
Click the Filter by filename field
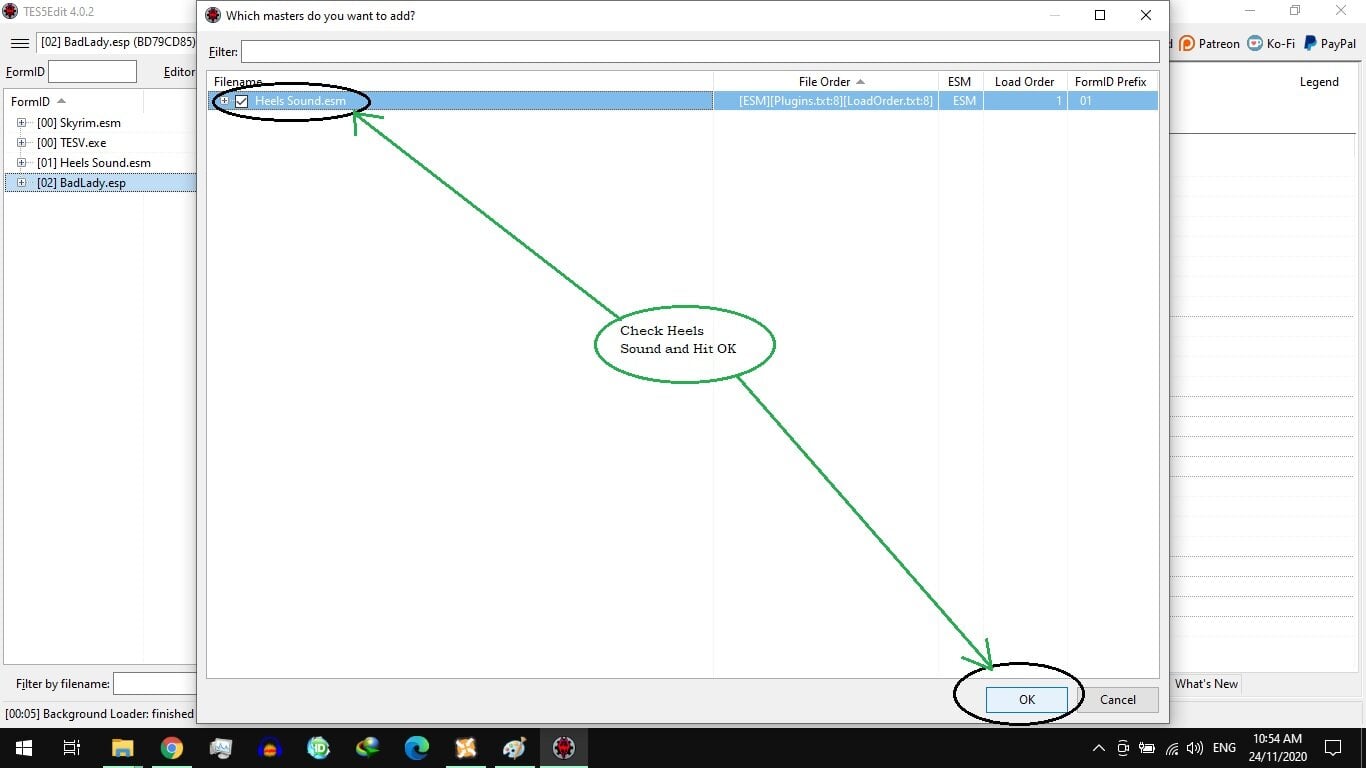tap(155, 684)
